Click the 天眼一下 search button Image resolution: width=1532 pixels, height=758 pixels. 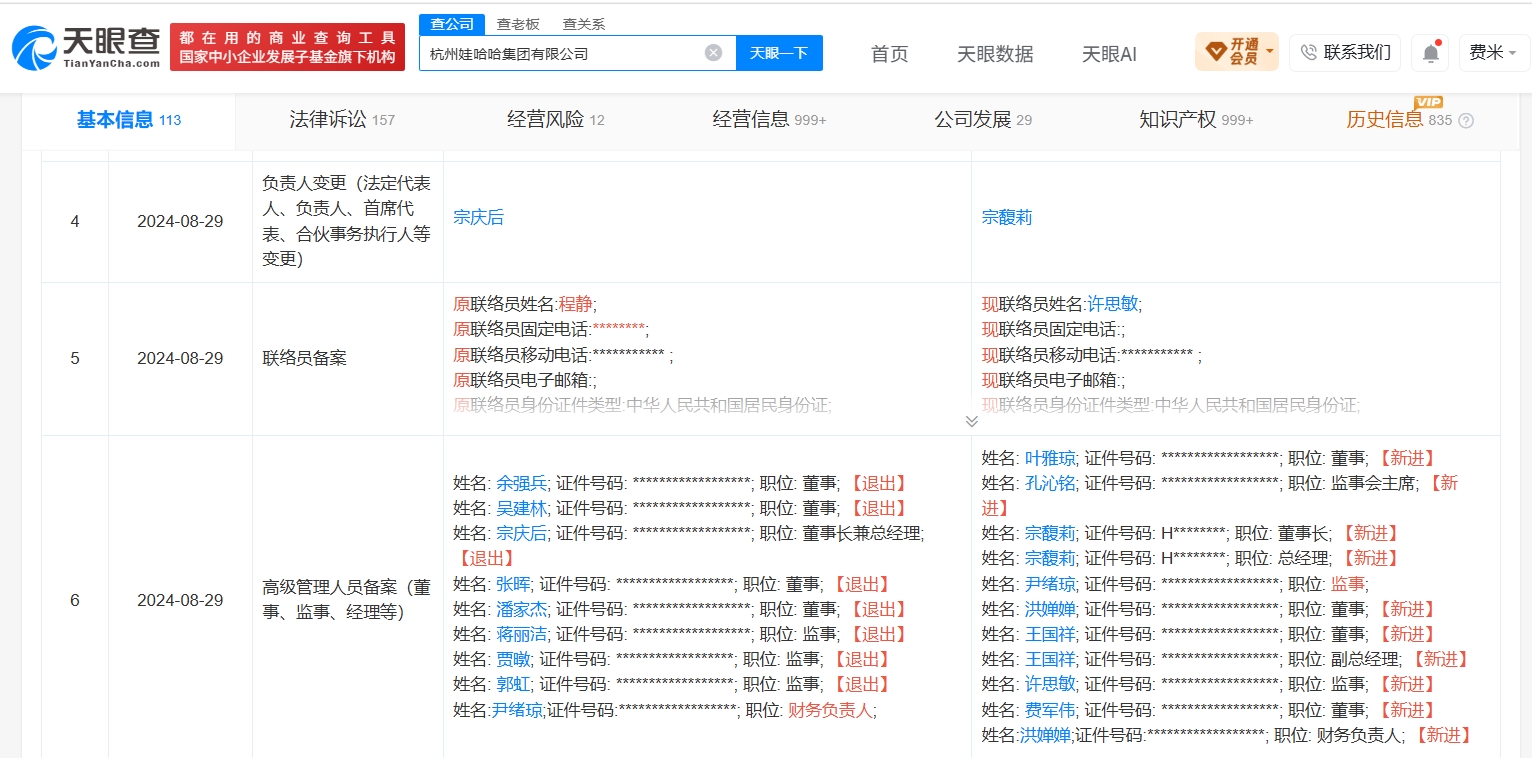[779, 53]
